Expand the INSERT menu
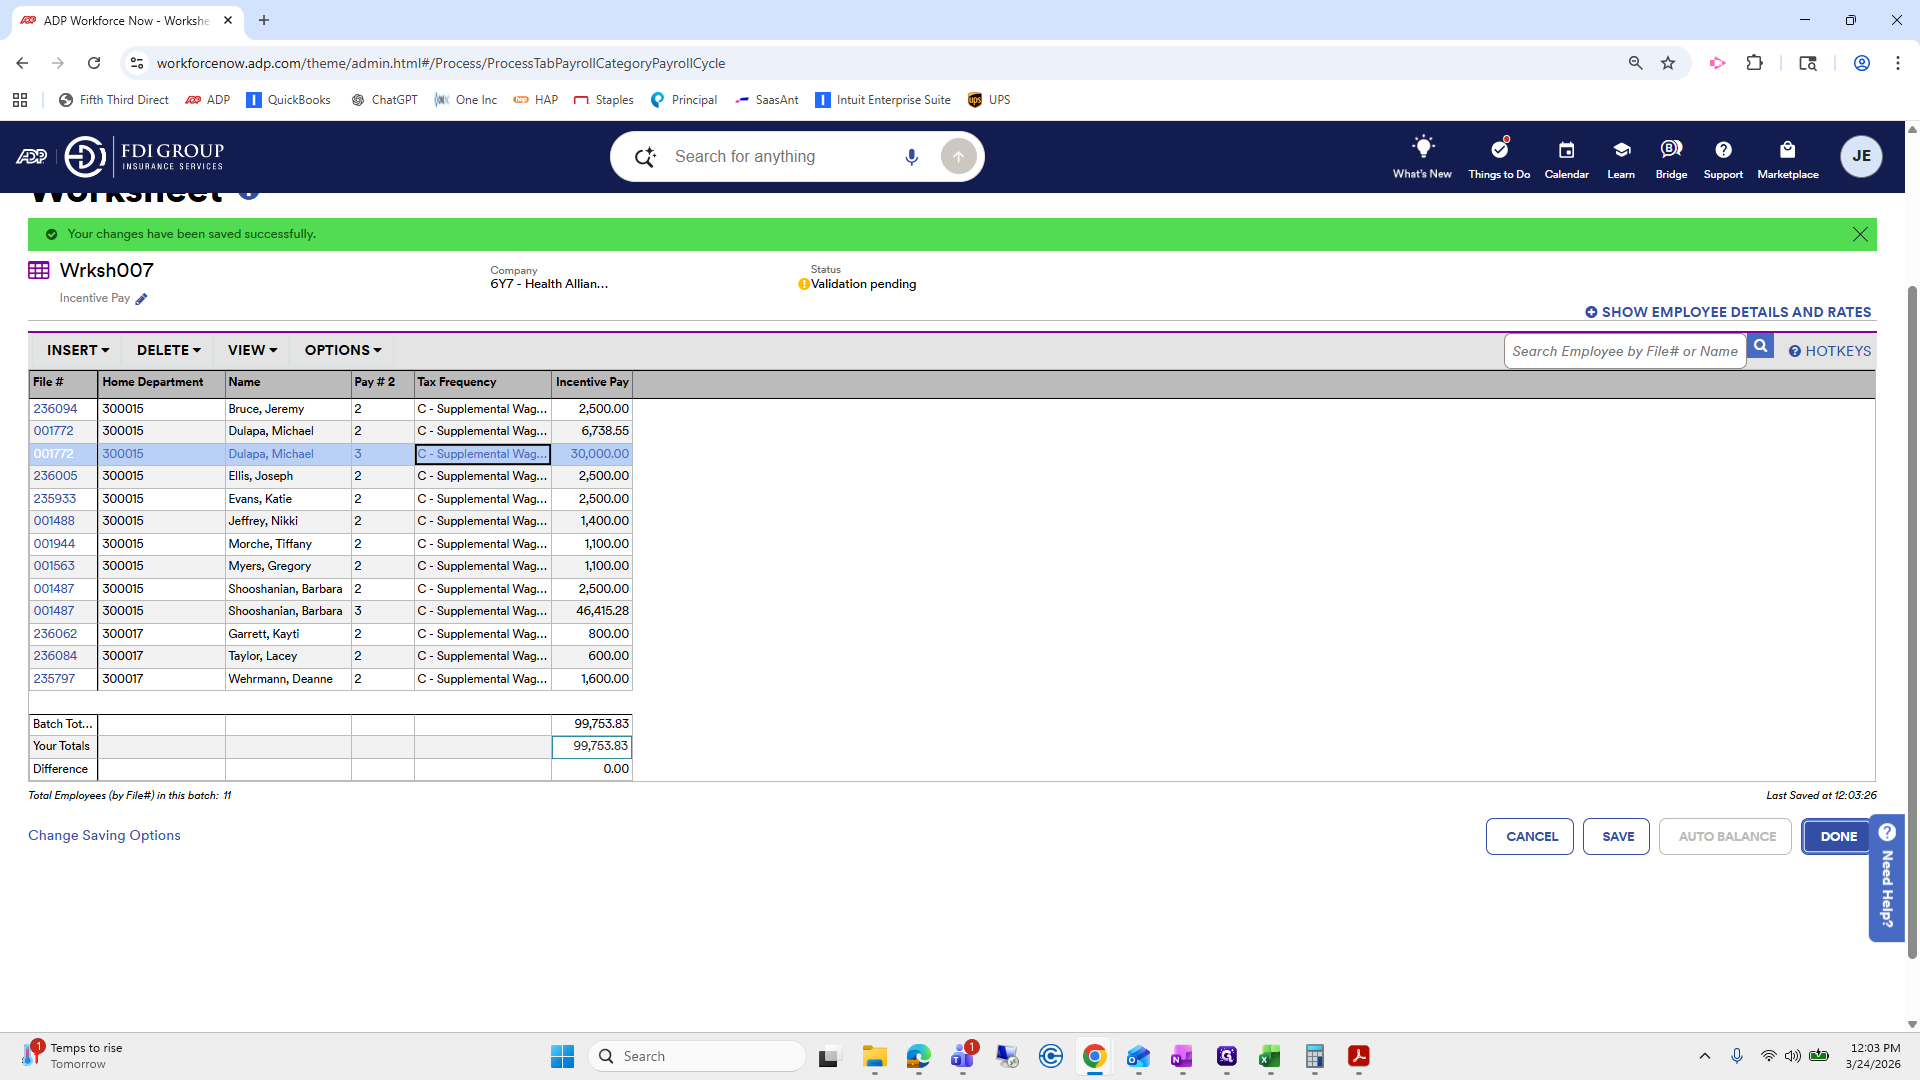The height and width of the screenshot is (1080, 1920). (77, 350)
